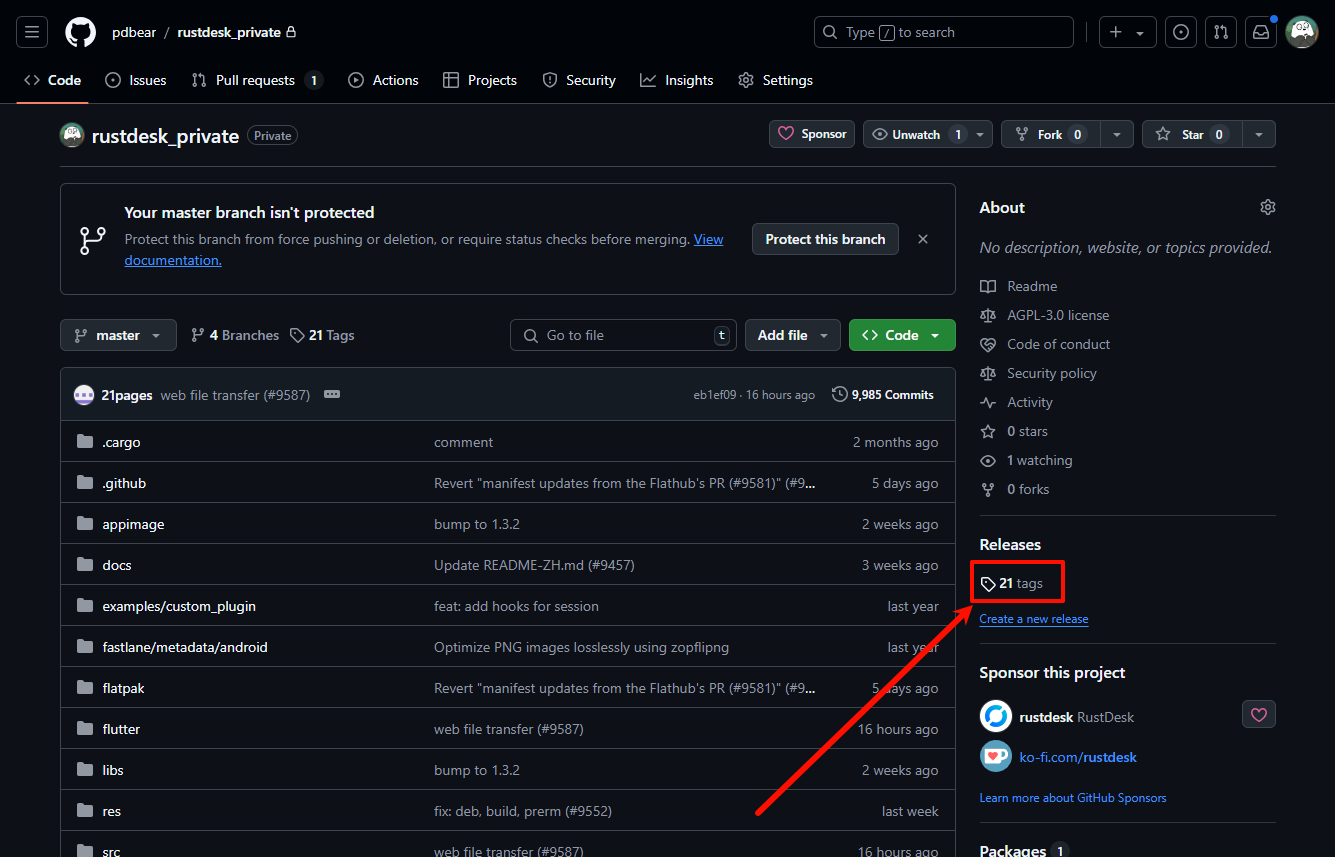Screen dimensions: 1335x857
Task: Click the About settings gear icon
Action: 1268,207
